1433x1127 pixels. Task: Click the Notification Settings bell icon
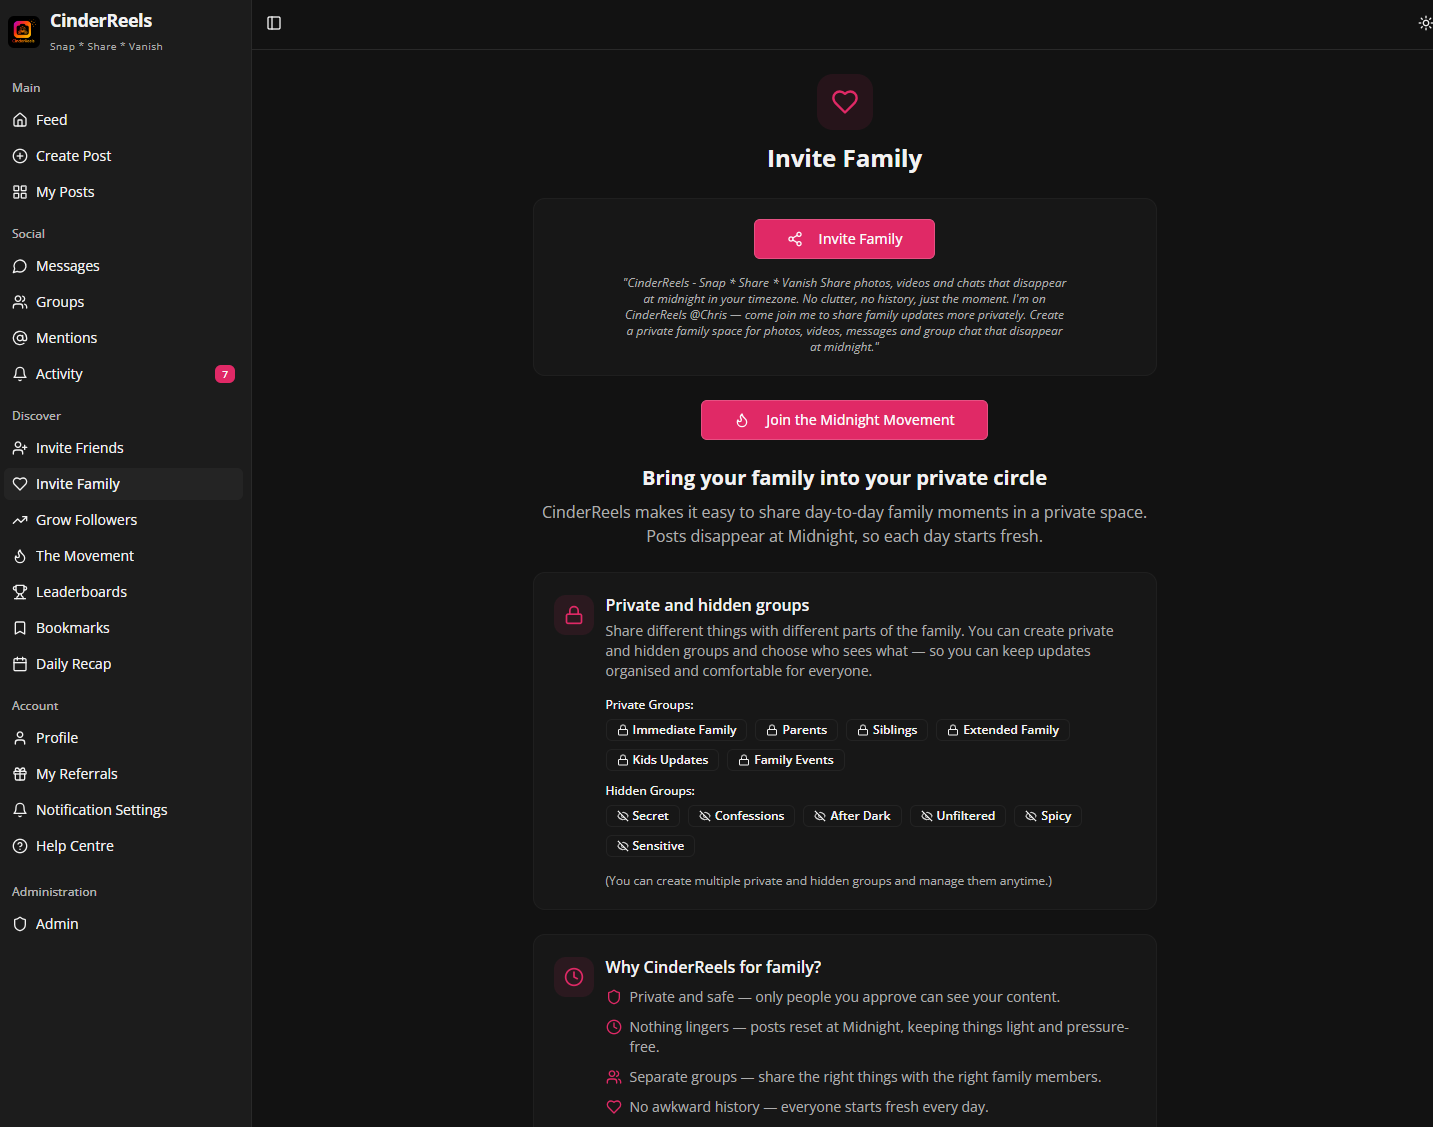[20, 810]
